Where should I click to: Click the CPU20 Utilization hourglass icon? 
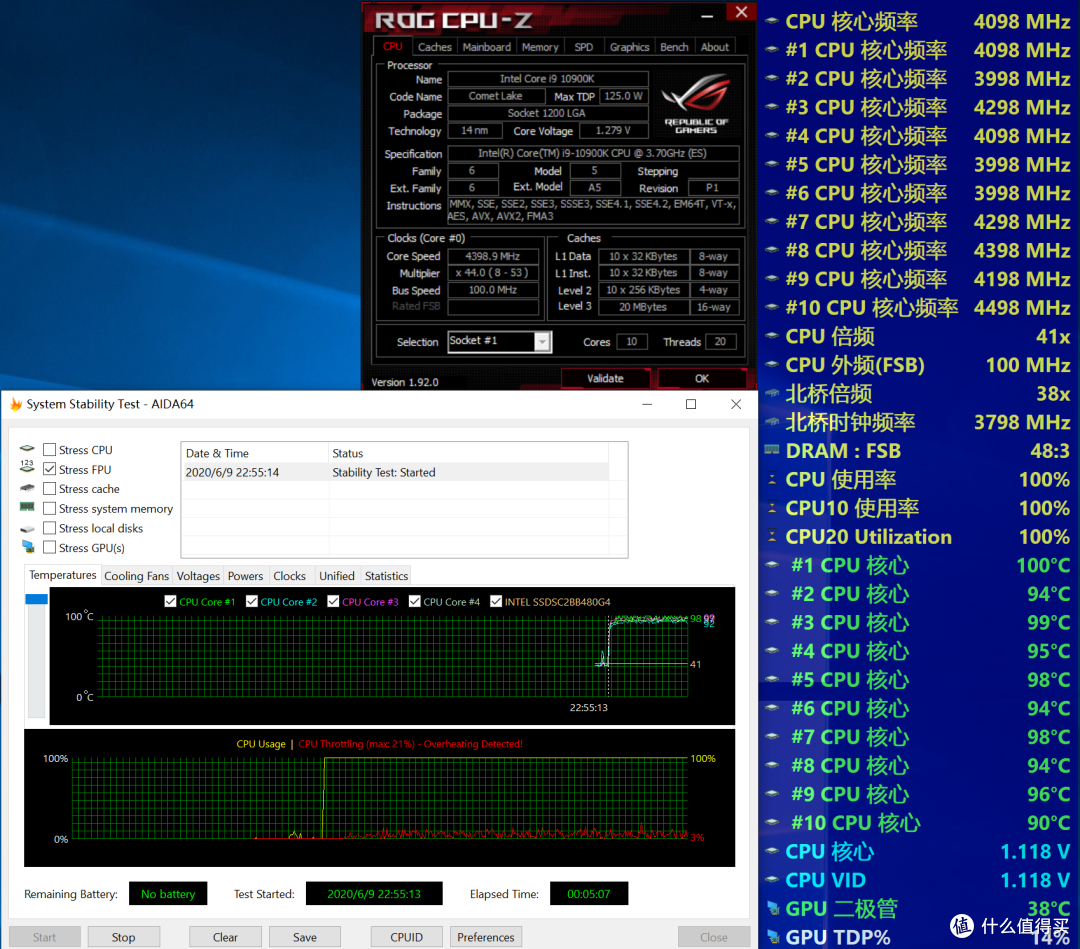(772, 536)
